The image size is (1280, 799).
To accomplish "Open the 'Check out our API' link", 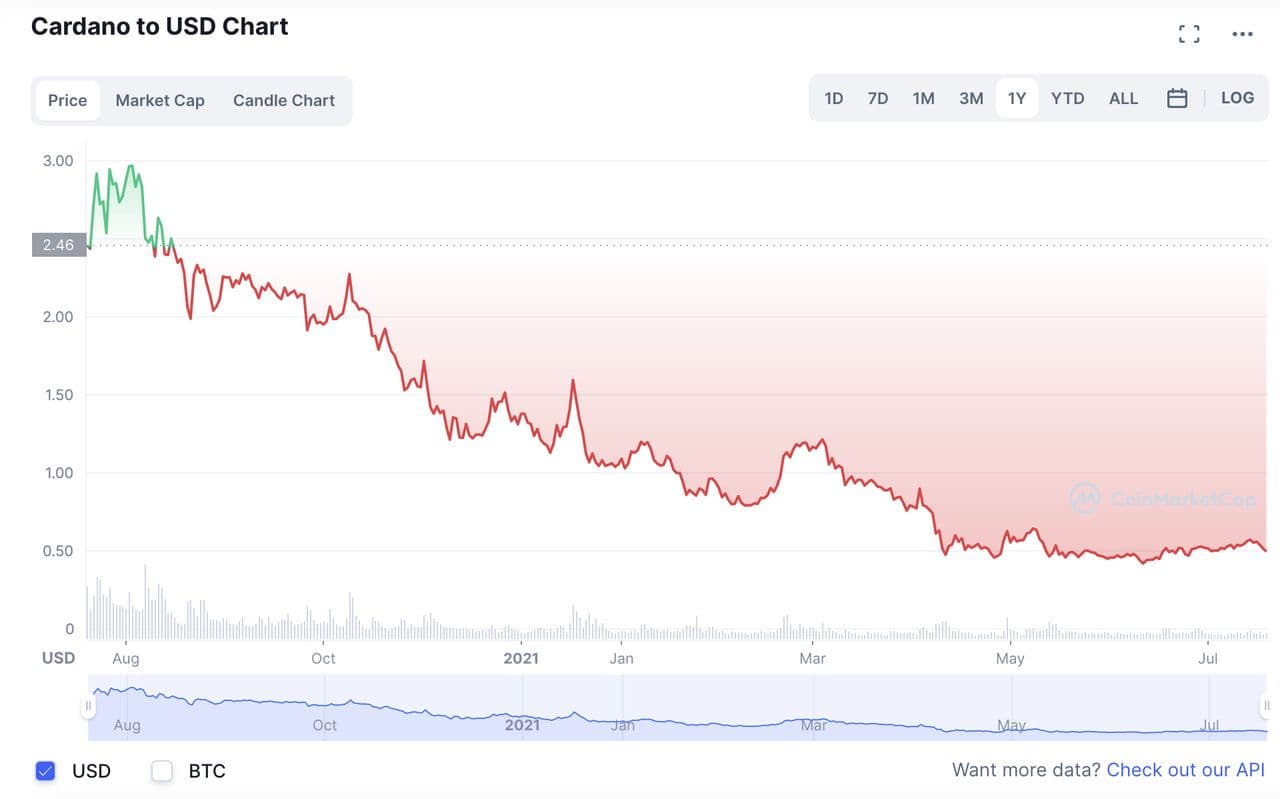I will (x=1185, y=770).
